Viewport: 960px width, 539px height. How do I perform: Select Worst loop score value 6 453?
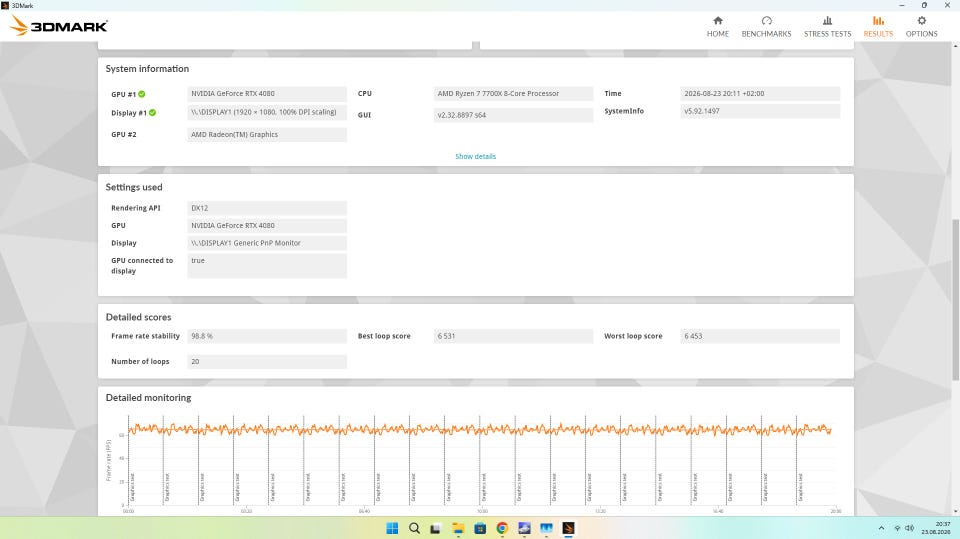760,336
